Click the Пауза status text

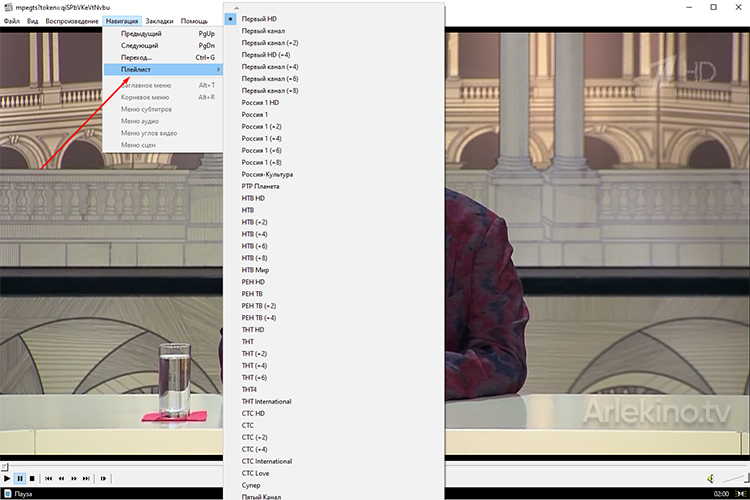pos(23,494)
